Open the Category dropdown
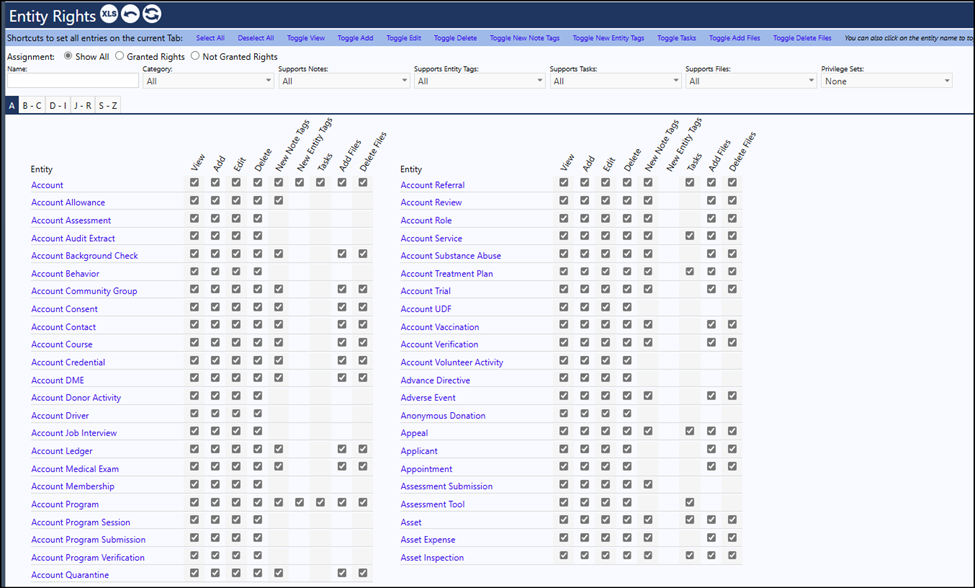Screen dimensions: 975x588 coord(208,81)
